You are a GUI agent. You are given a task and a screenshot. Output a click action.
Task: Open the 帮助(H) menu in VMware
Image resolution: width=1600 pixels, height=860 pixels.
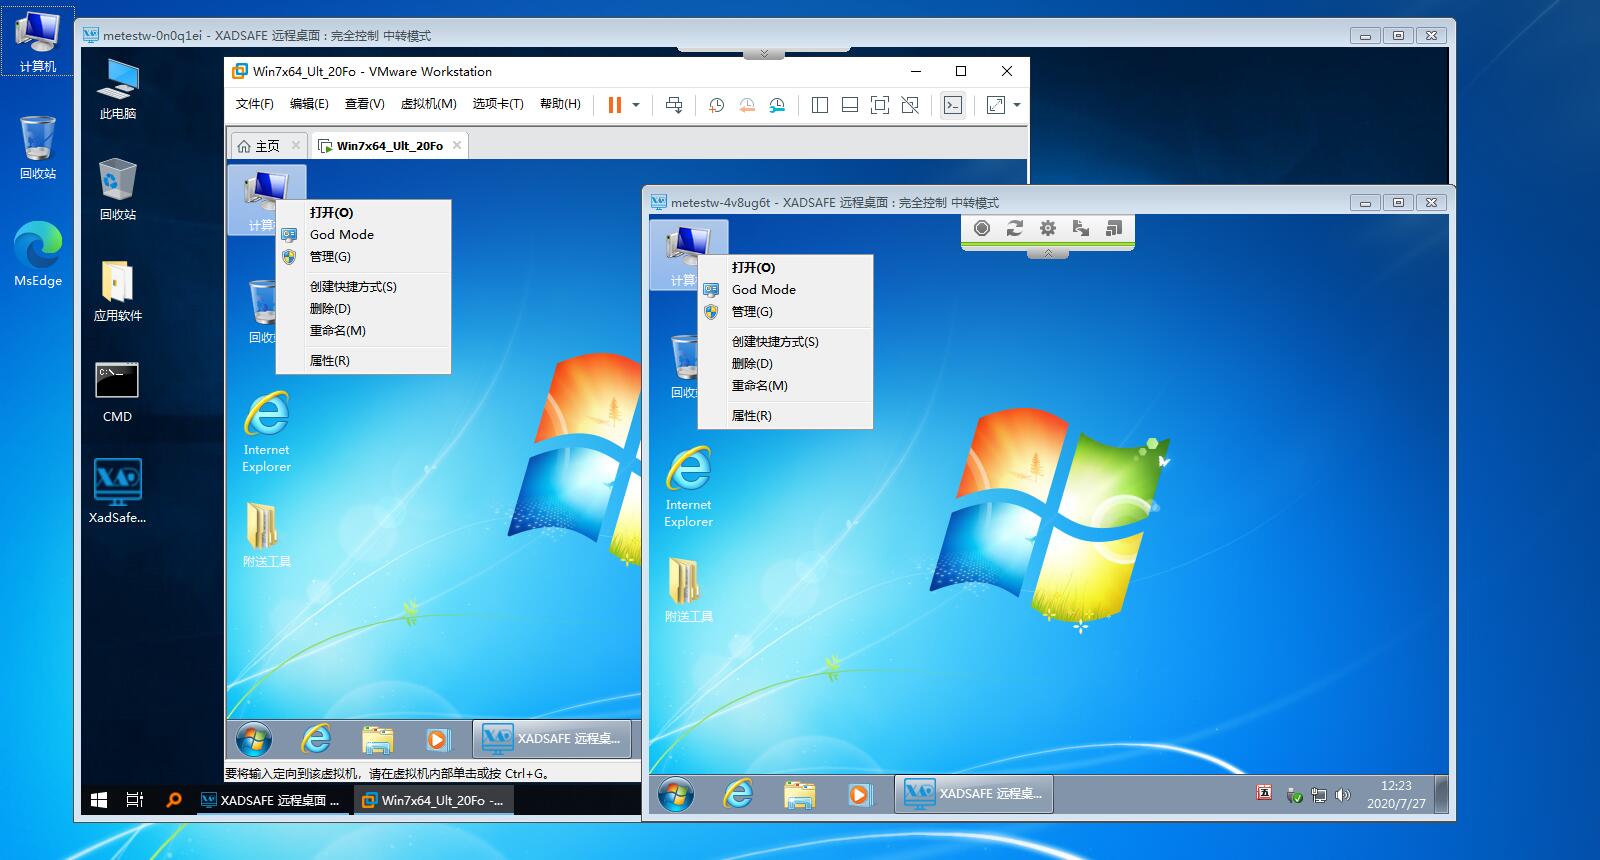560,104
